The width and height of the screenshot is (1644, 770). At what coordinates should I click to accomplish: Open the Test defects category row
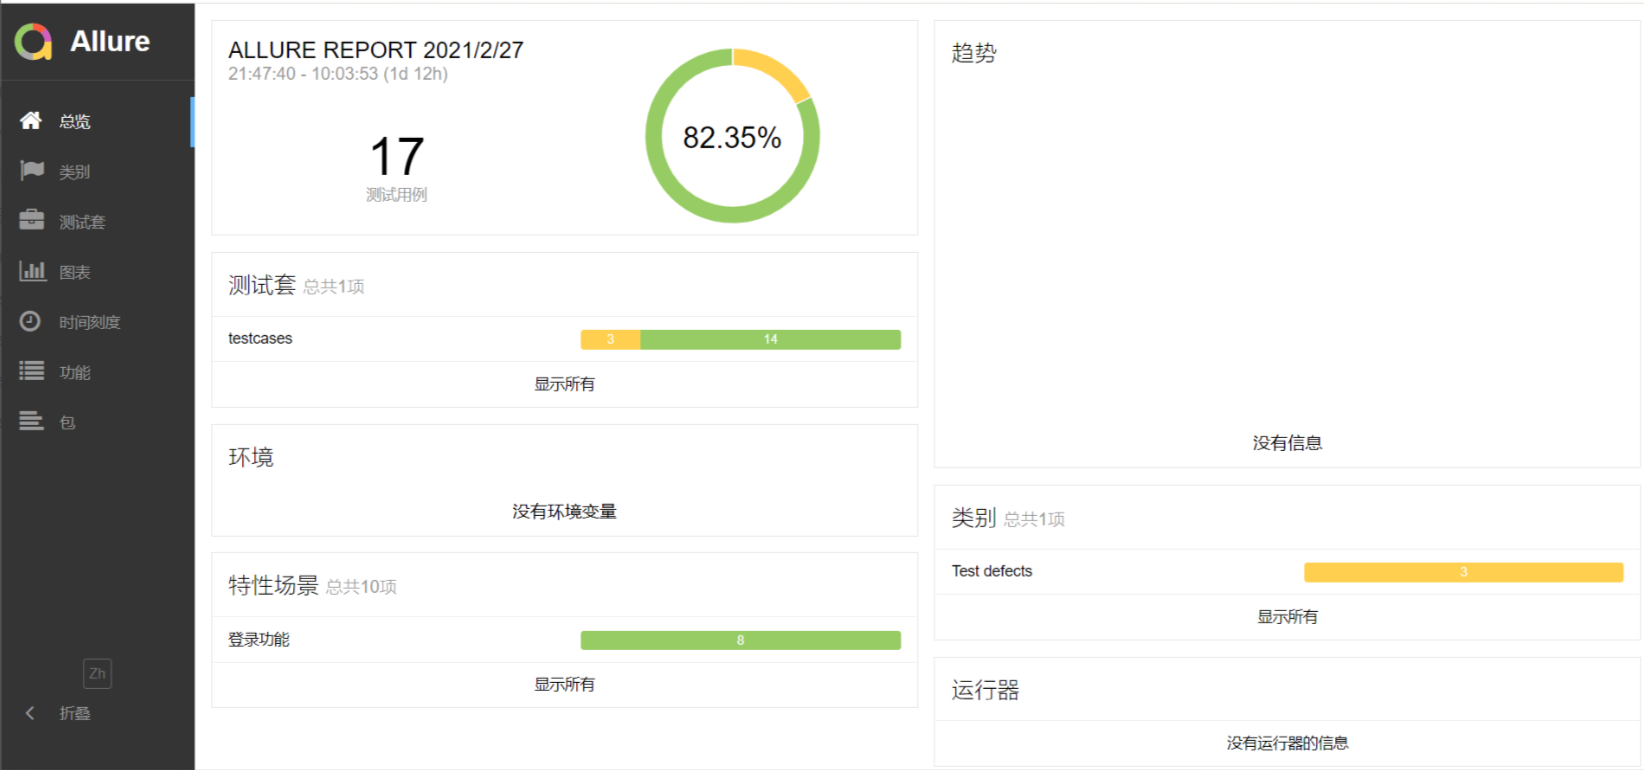[x=1287, y=572]
